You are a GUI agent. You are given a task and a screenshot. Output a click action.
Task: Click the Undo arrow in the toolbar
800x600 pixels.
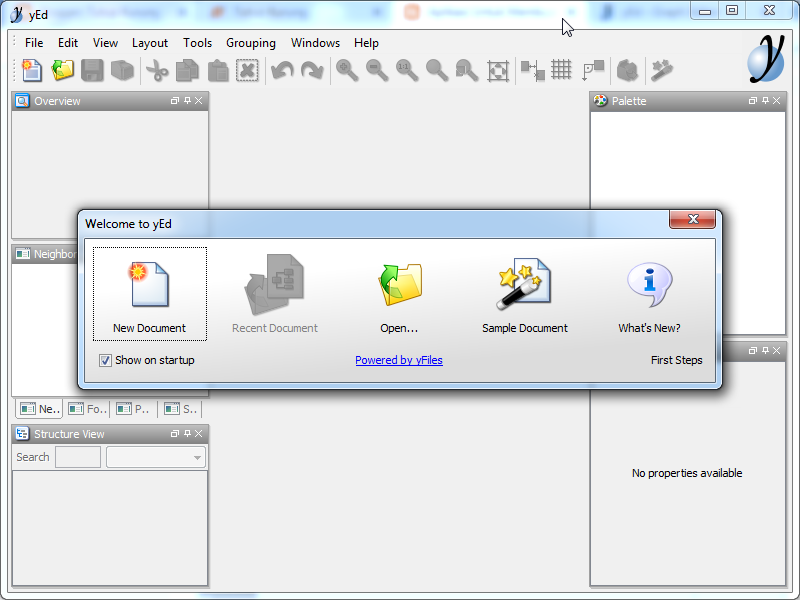coord(281,70)
